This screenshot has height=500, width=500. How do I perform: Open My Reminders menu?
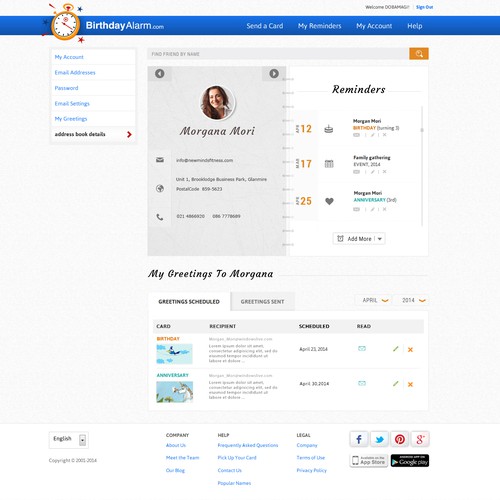coord(319,26)
